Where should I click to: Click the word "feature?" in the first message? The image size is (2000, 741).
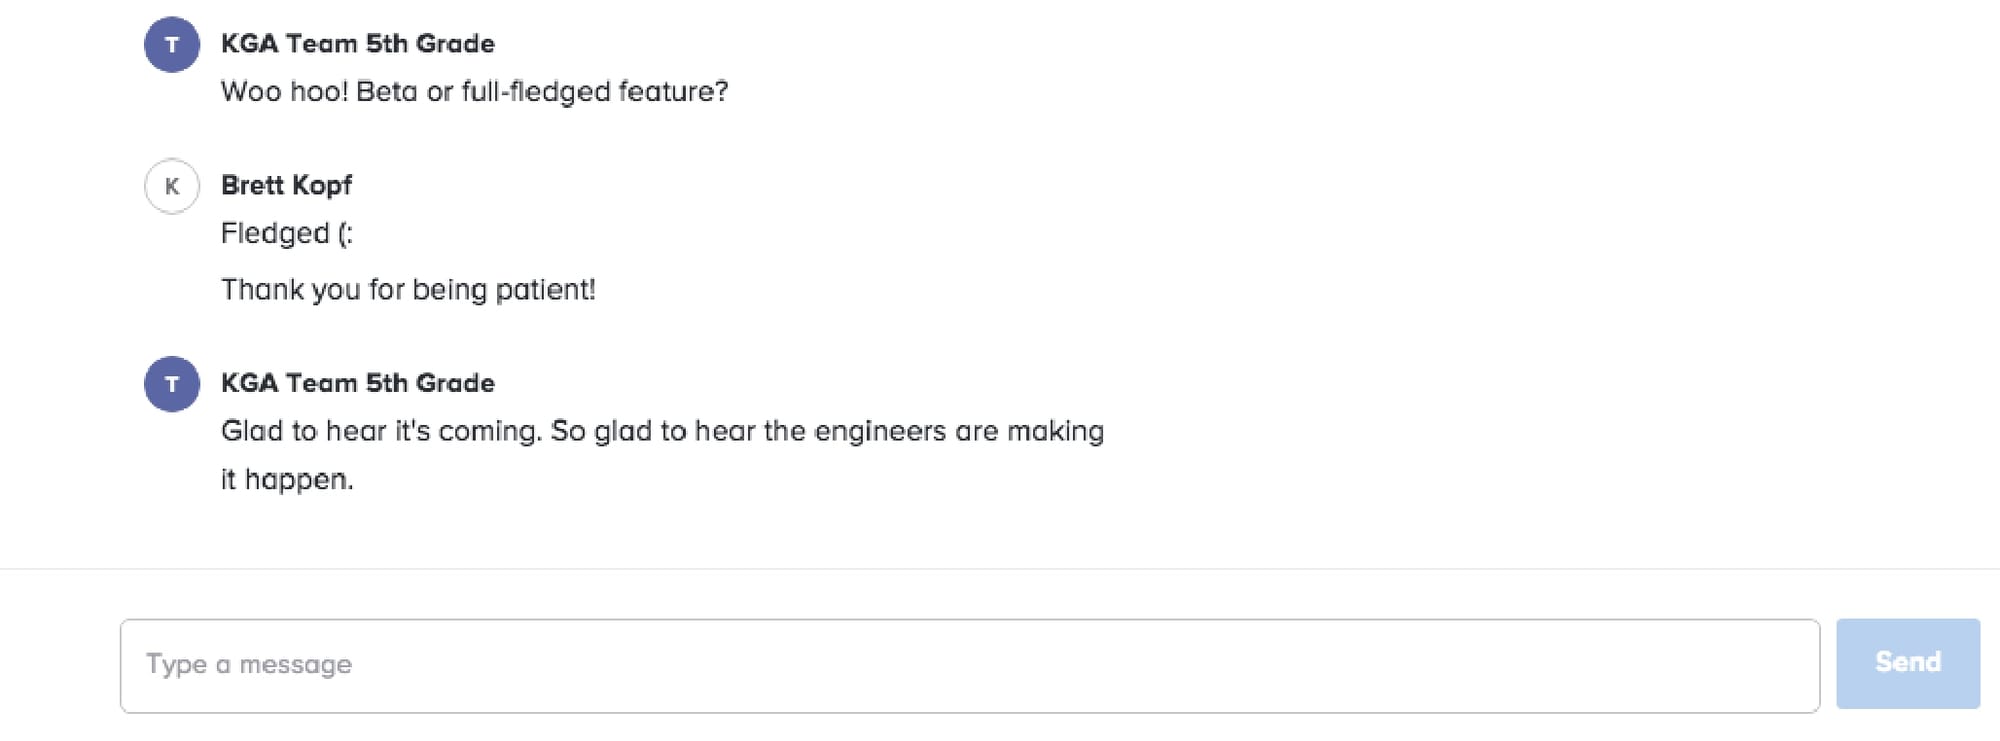[673, 92]
